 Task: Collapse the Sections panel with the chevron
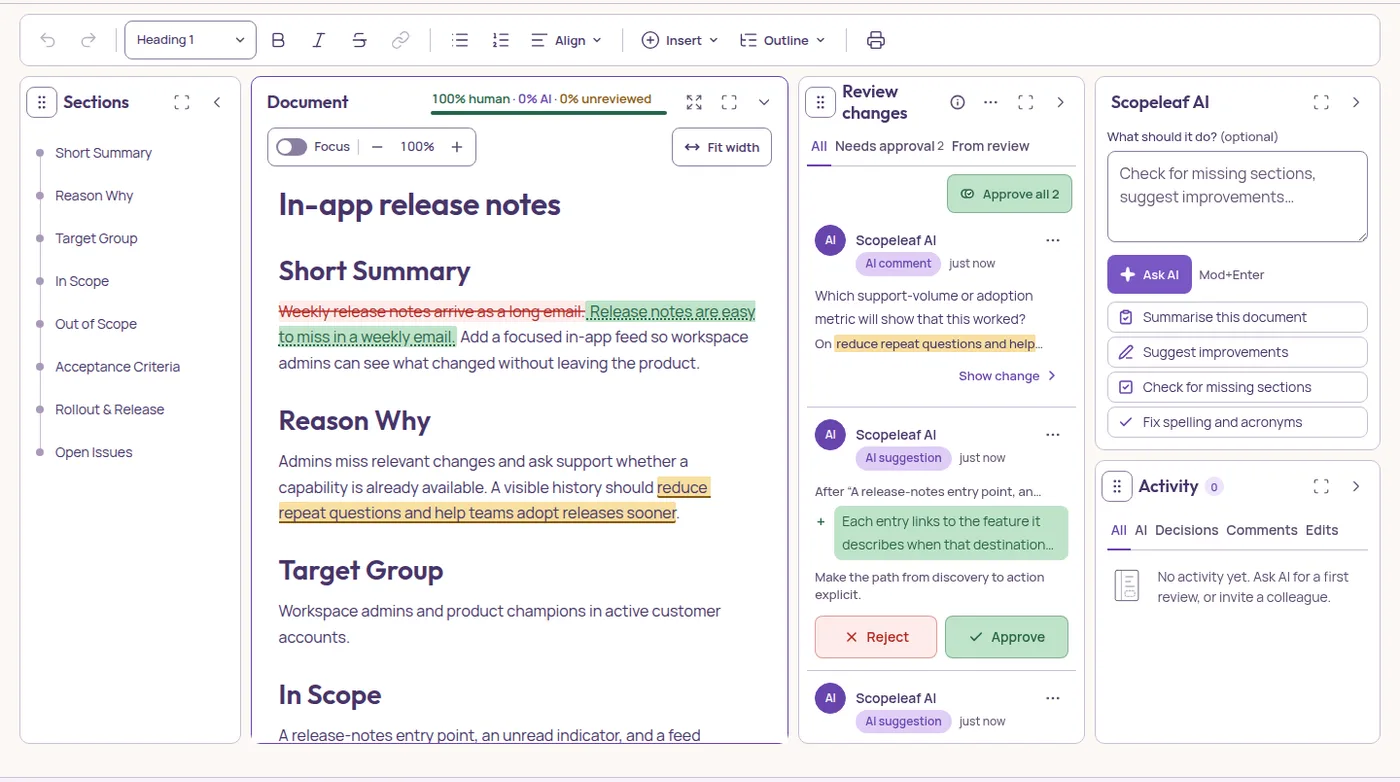coord(217,102)
